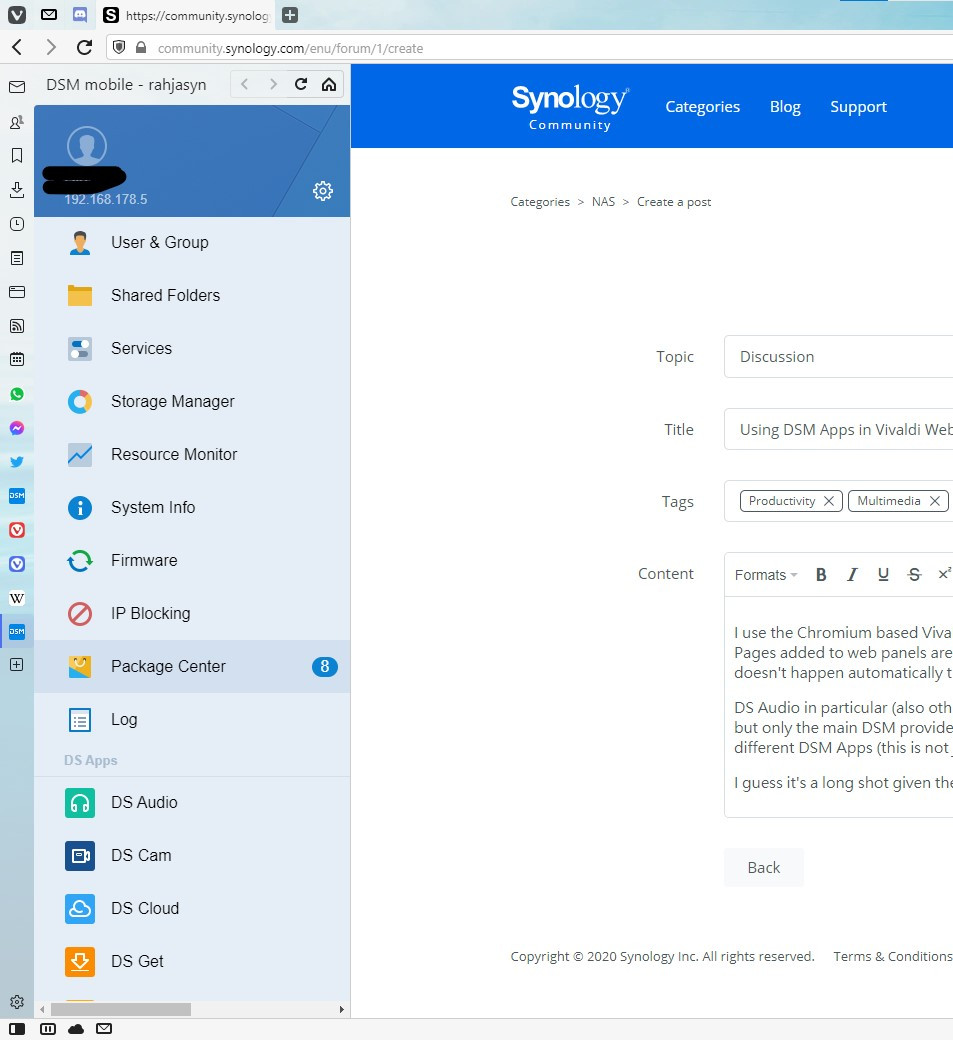Open the Terms & Conditions link
Viewport: 953px width, 1040px height.
pos(892,956)
